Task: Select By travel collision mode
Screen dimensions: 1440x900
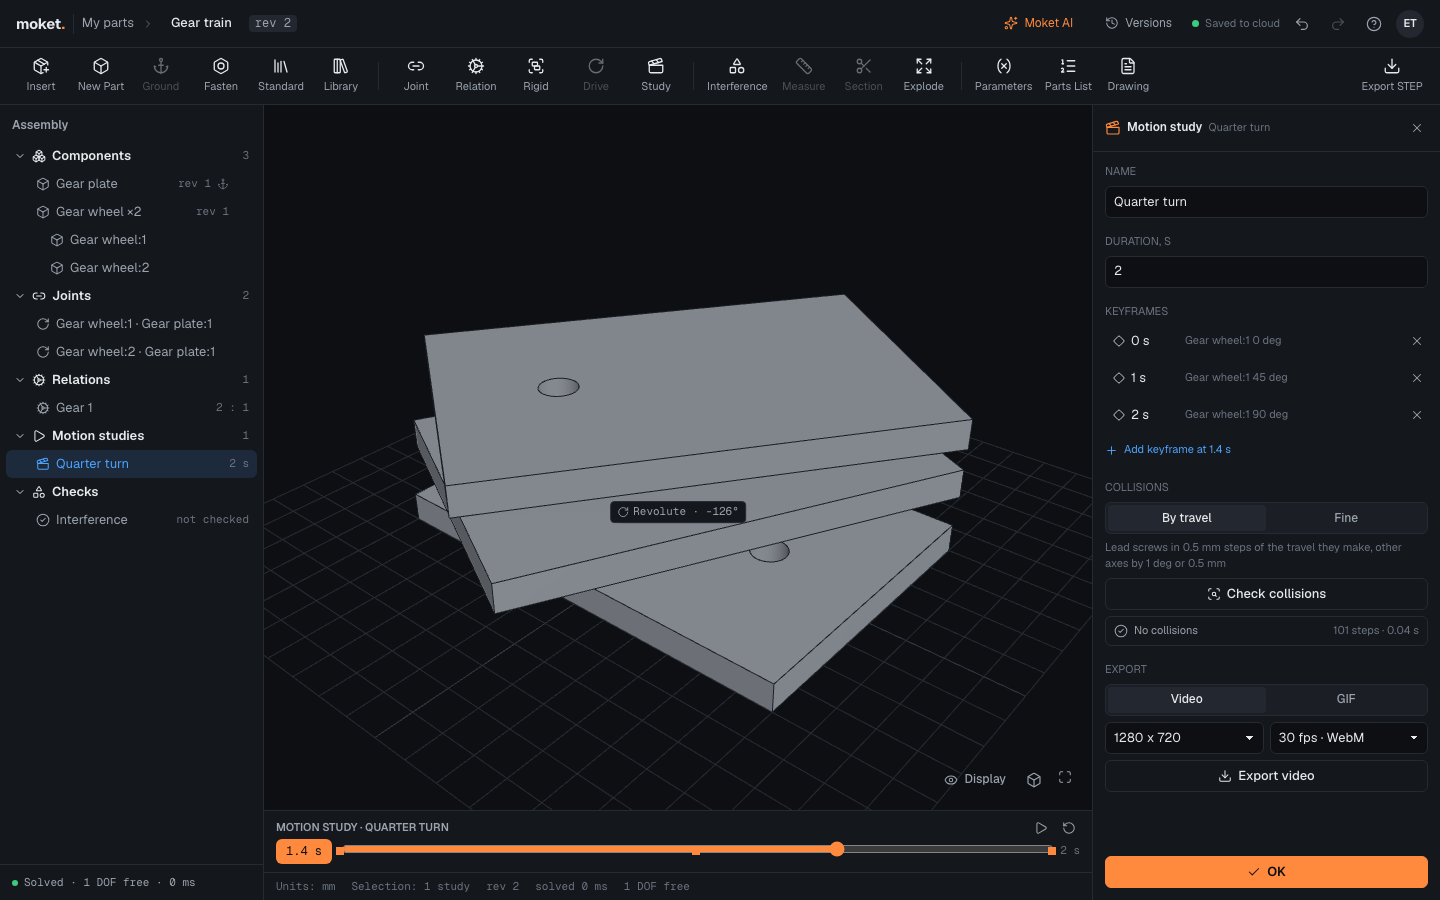Action: point(1187,518)
